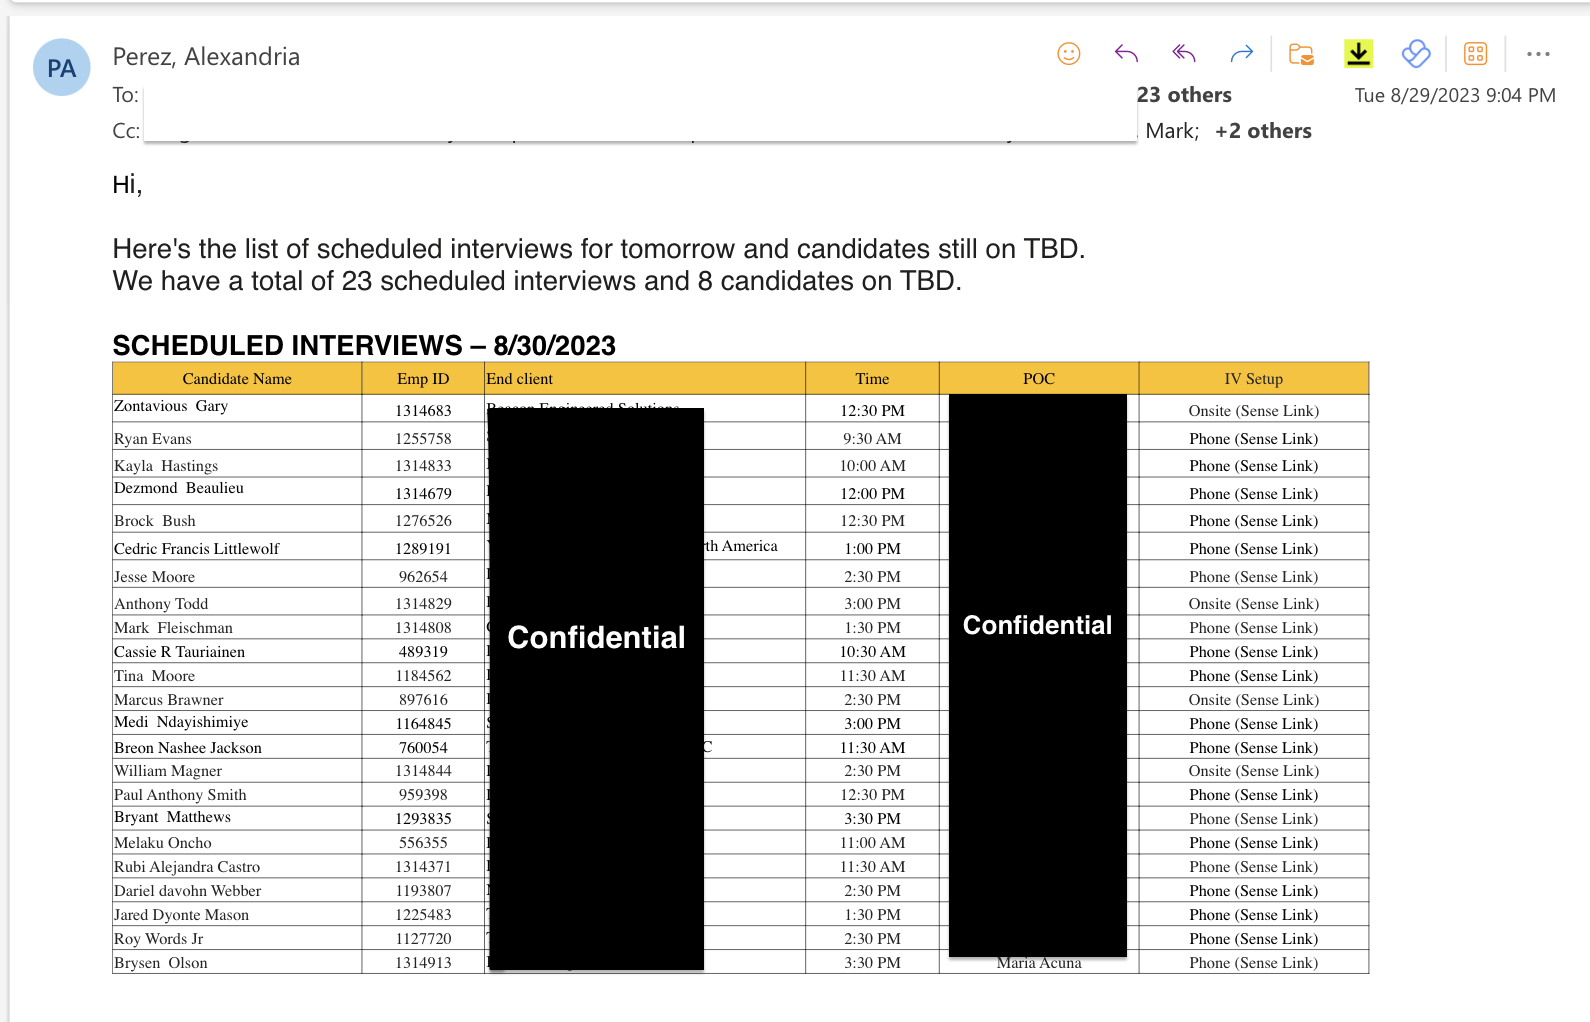
Task: Click the Maria Acuna POC cell
Action: point(1039,963)
